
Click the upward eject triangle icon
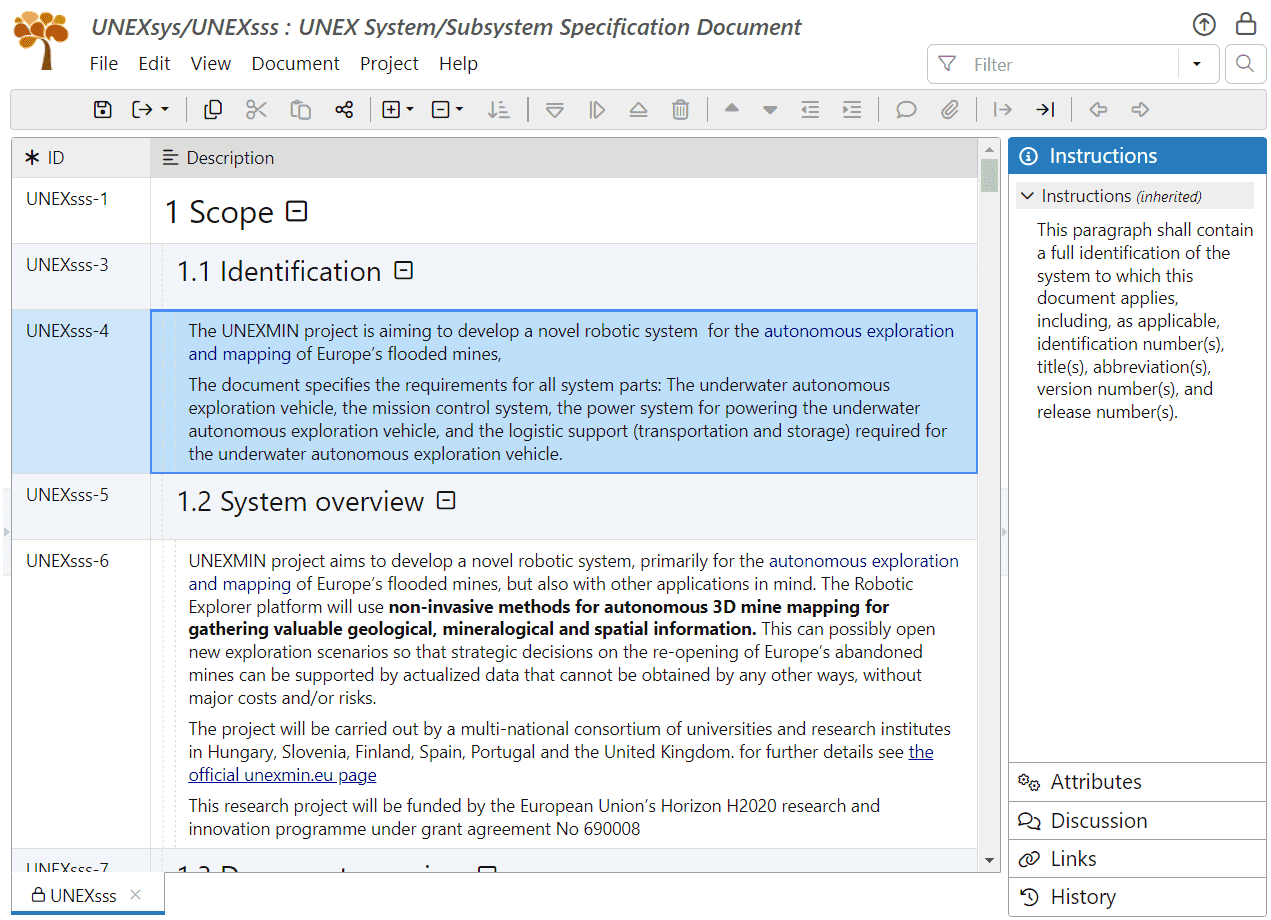point(639,110)
